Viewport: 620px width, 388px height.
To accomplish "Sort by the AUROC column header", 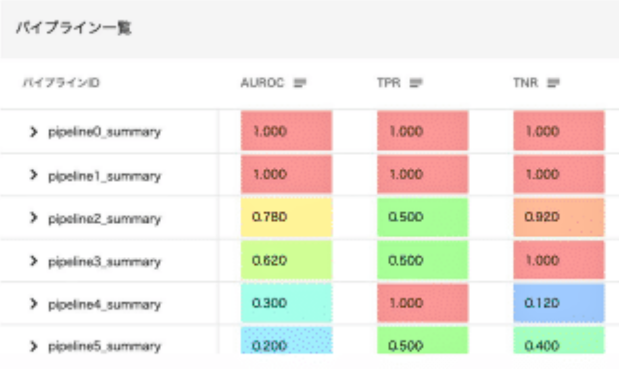I will point(262,83).
